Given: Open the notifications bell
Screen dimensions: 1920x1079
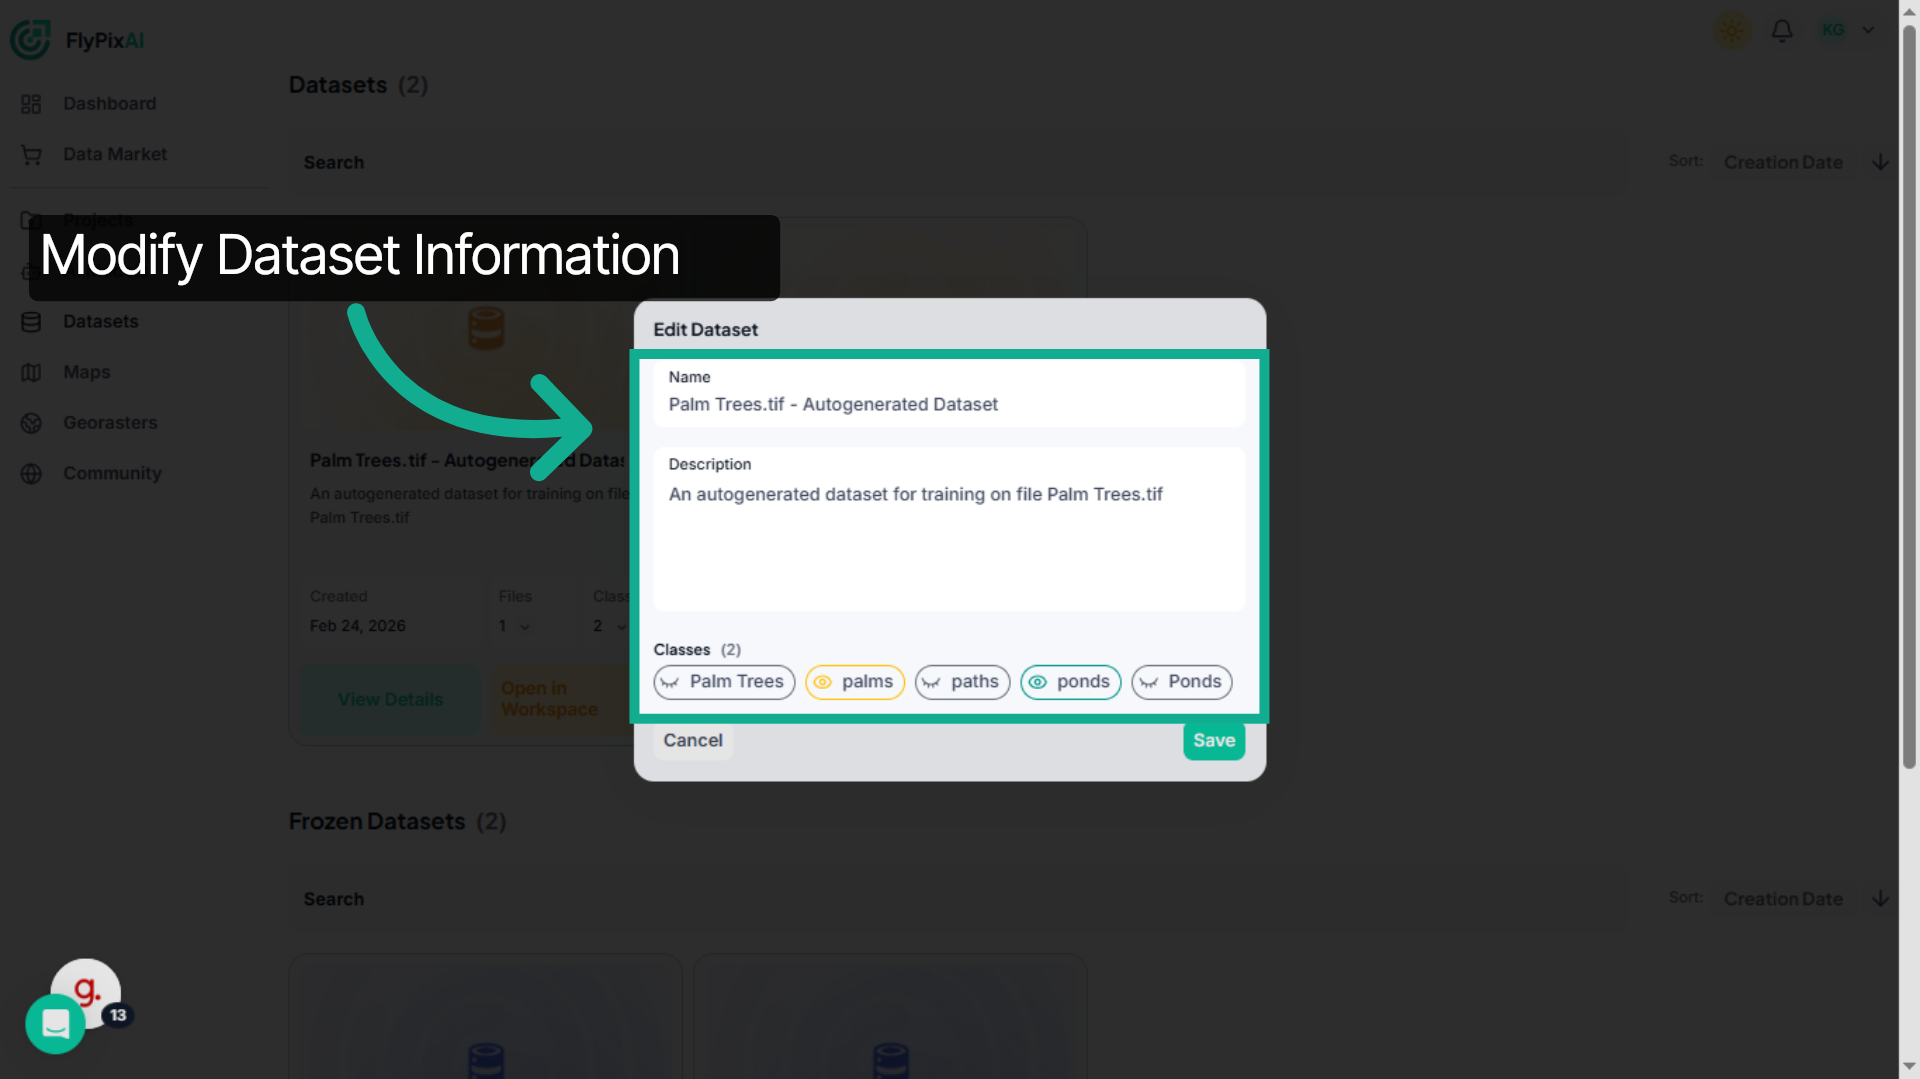Looking at the screenshot, I should tap(1782, 30).
